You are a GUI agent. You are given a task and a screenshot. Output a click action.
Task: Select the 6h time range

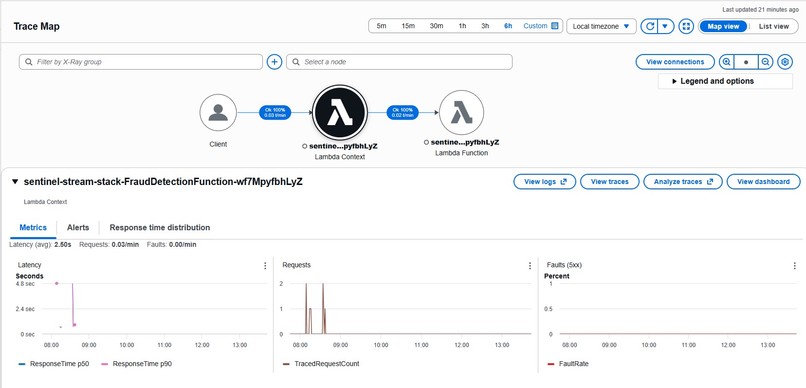[508, 26]
